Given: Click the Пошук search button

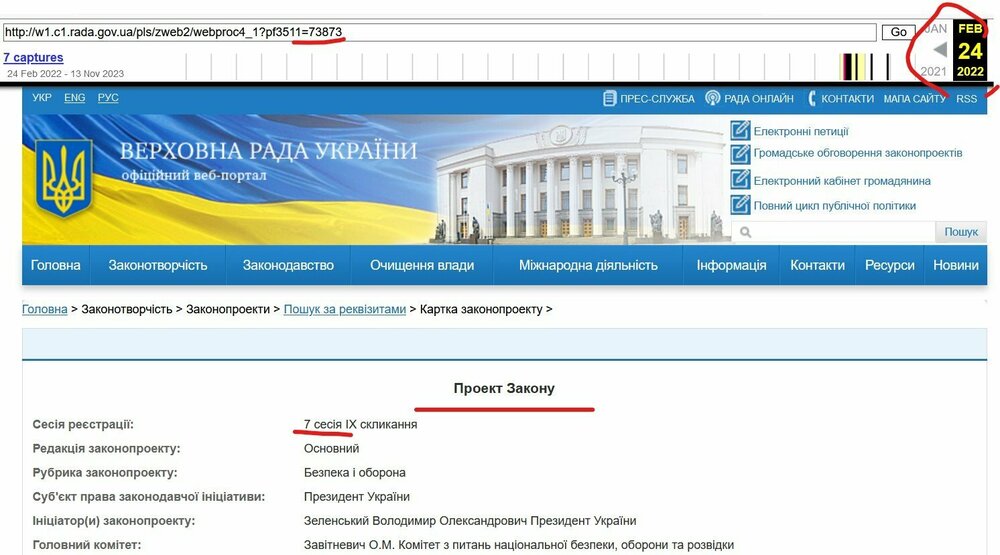Looking at the screenshot, I should coord(960,232).
